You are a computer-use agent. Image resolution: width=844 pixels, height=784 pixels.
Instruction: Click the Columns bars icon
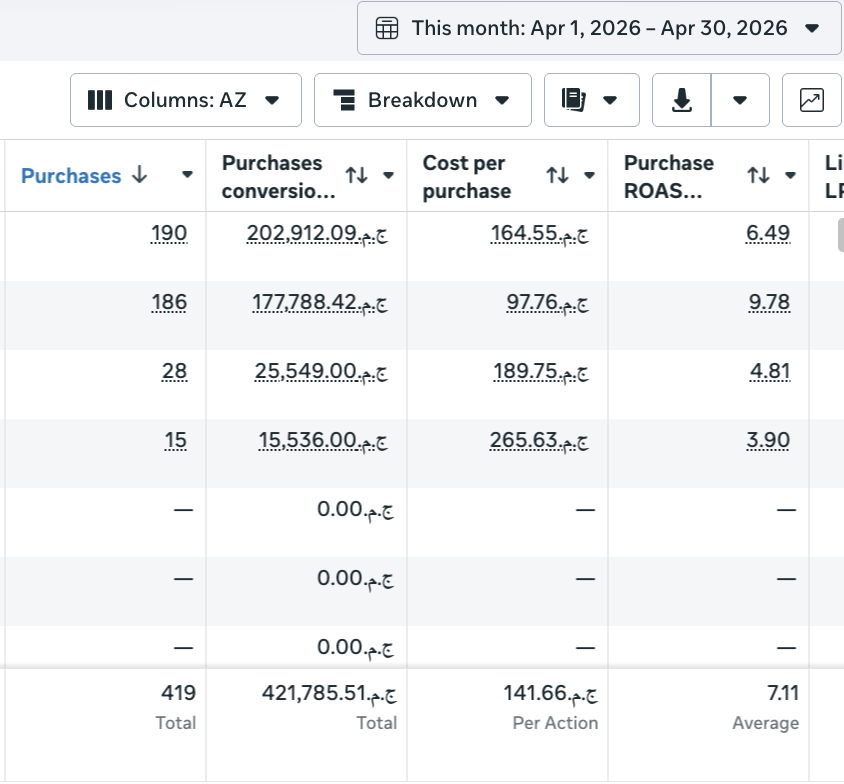click(x=100, y=100)
